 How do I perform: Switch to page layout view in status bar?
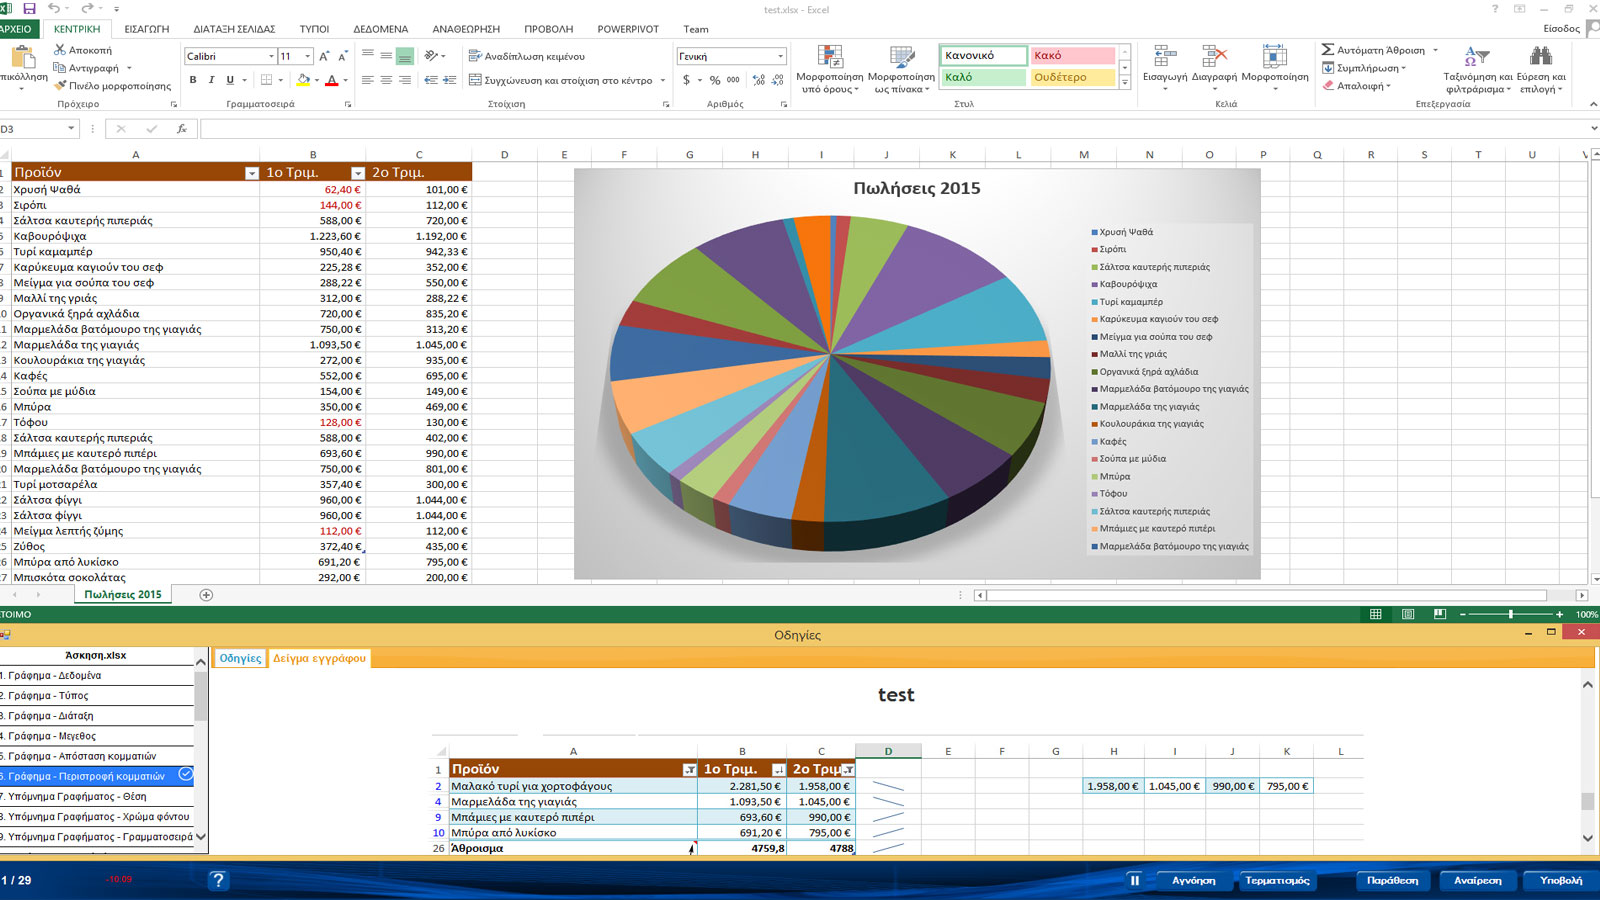click(x=1408, y=614)
